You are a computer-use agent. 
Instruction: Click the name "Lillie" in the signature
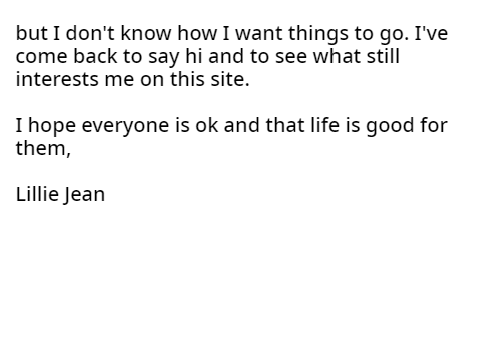37,194
